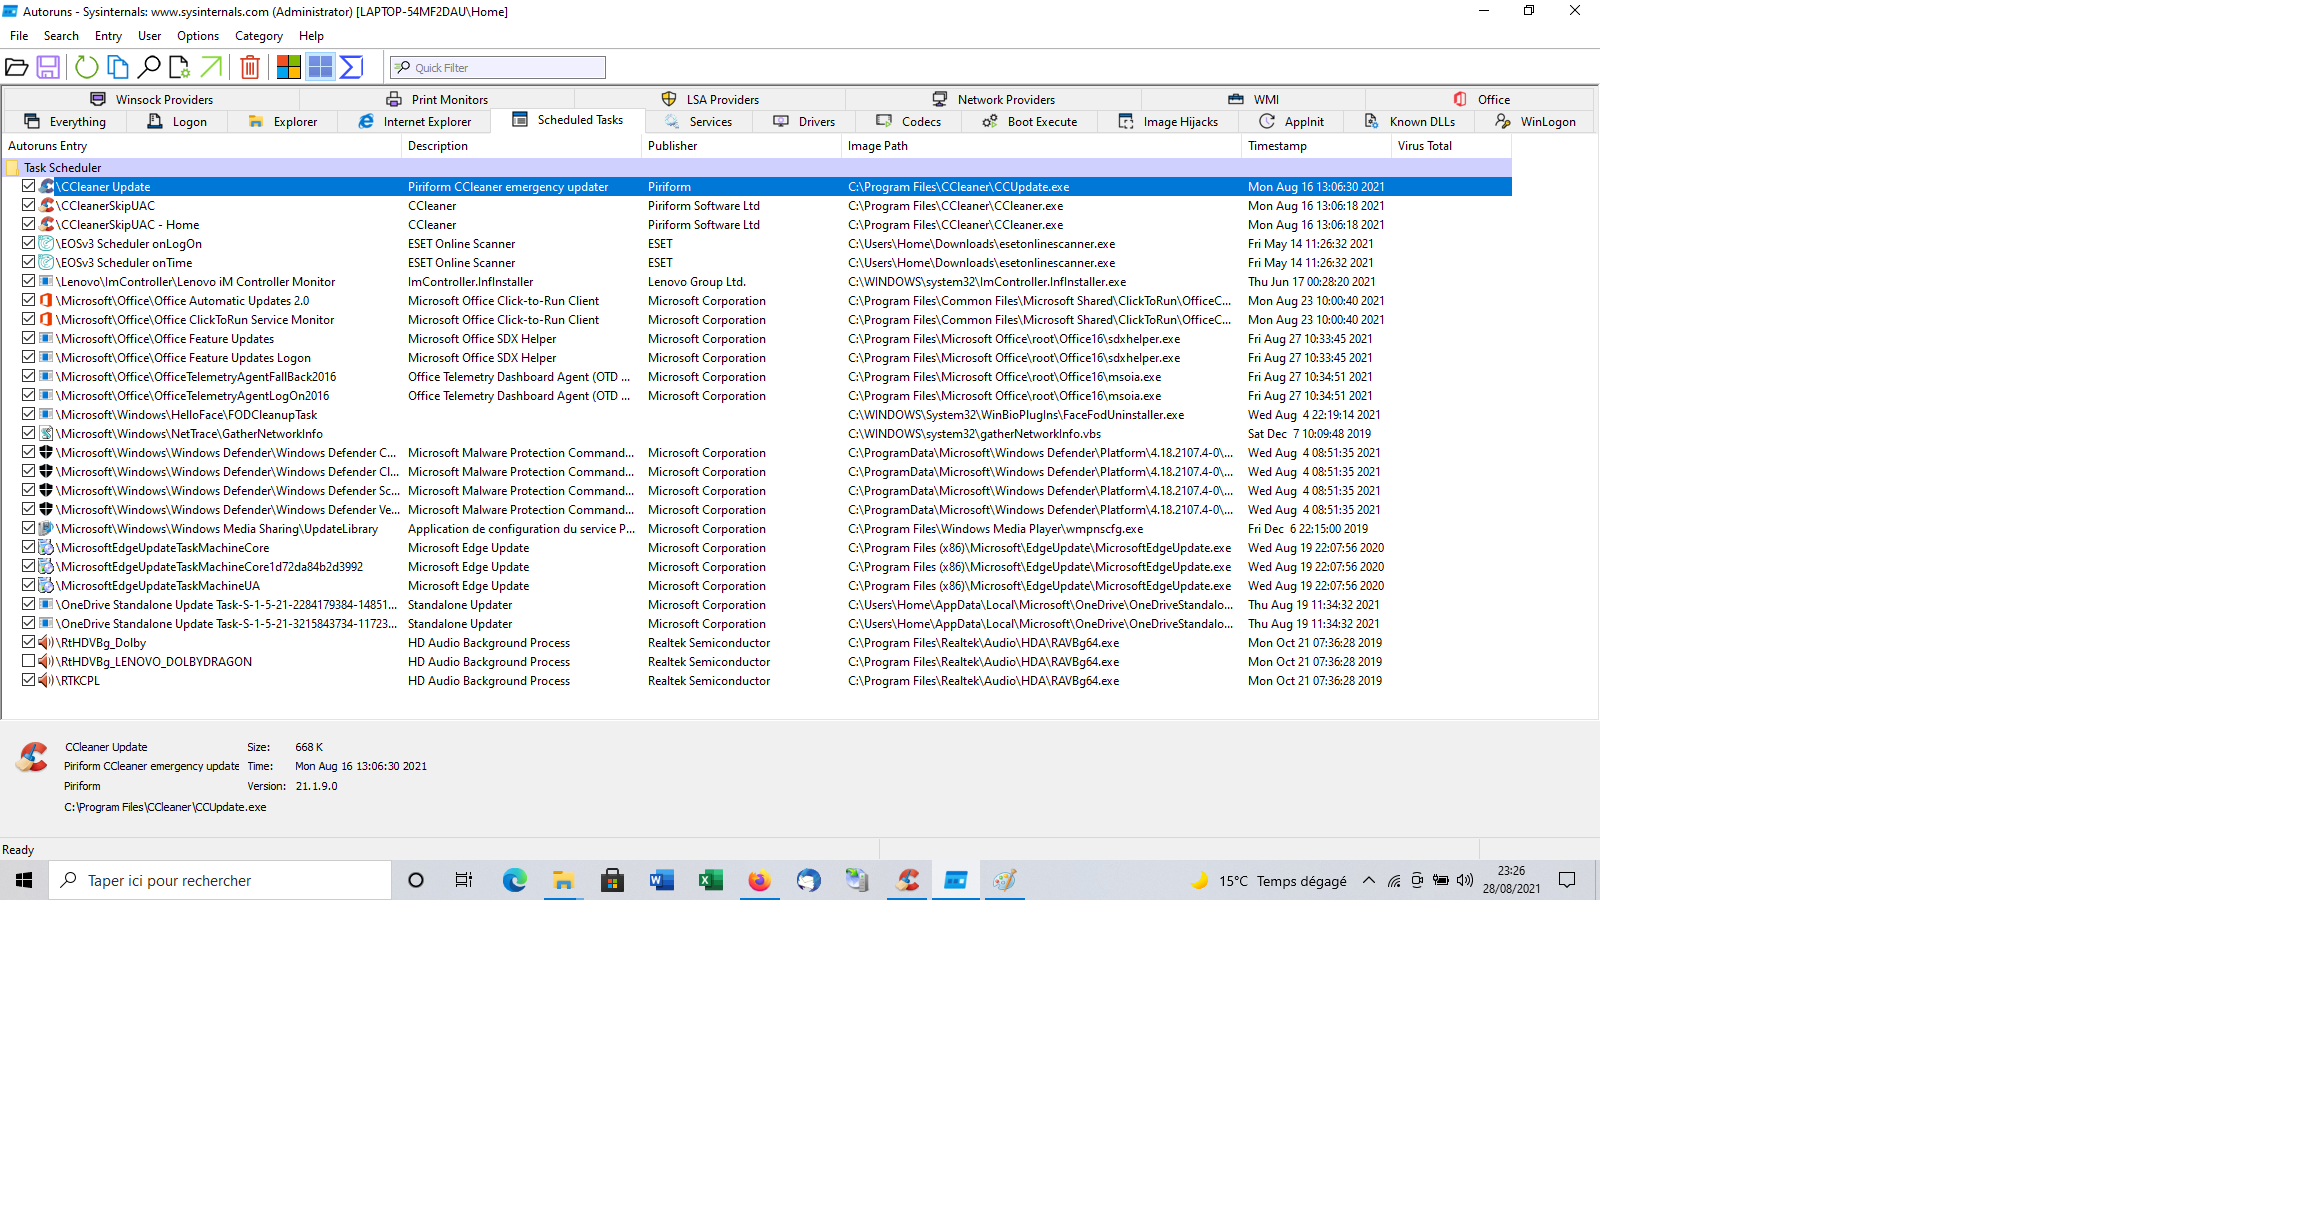Open Firefox from taskbar
Viewport: 2306px width, 1232px height.
point(759,880)
